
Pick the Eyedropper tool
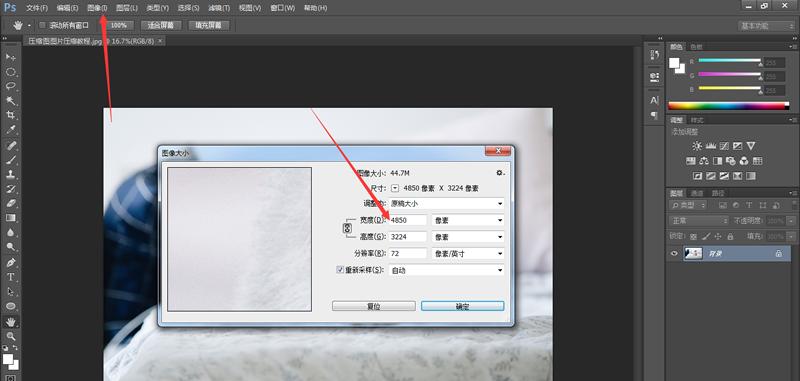(11, 130)
